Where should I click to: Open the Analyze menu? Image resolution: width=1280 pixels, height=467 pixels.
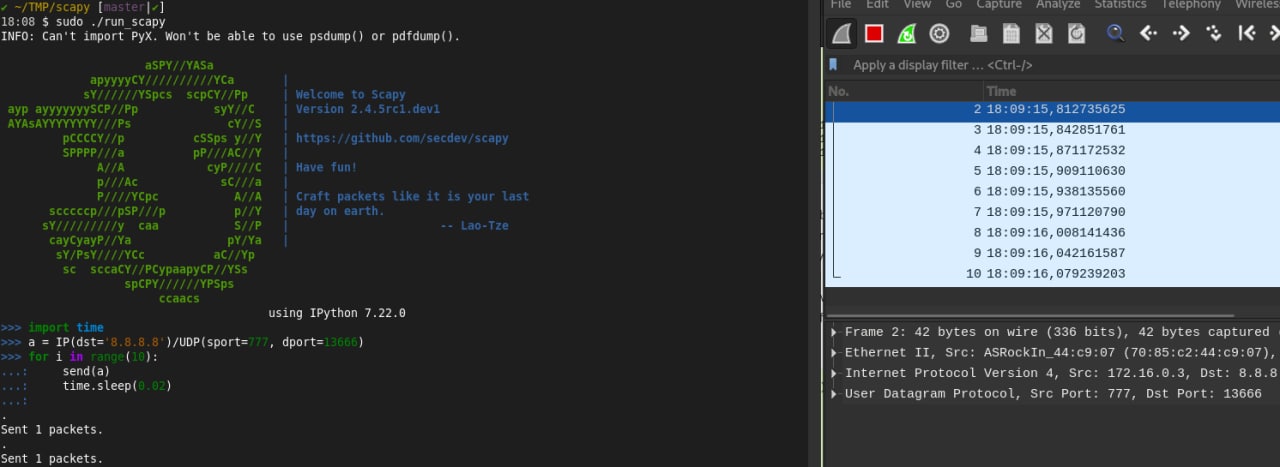(x=1058, y=5)
